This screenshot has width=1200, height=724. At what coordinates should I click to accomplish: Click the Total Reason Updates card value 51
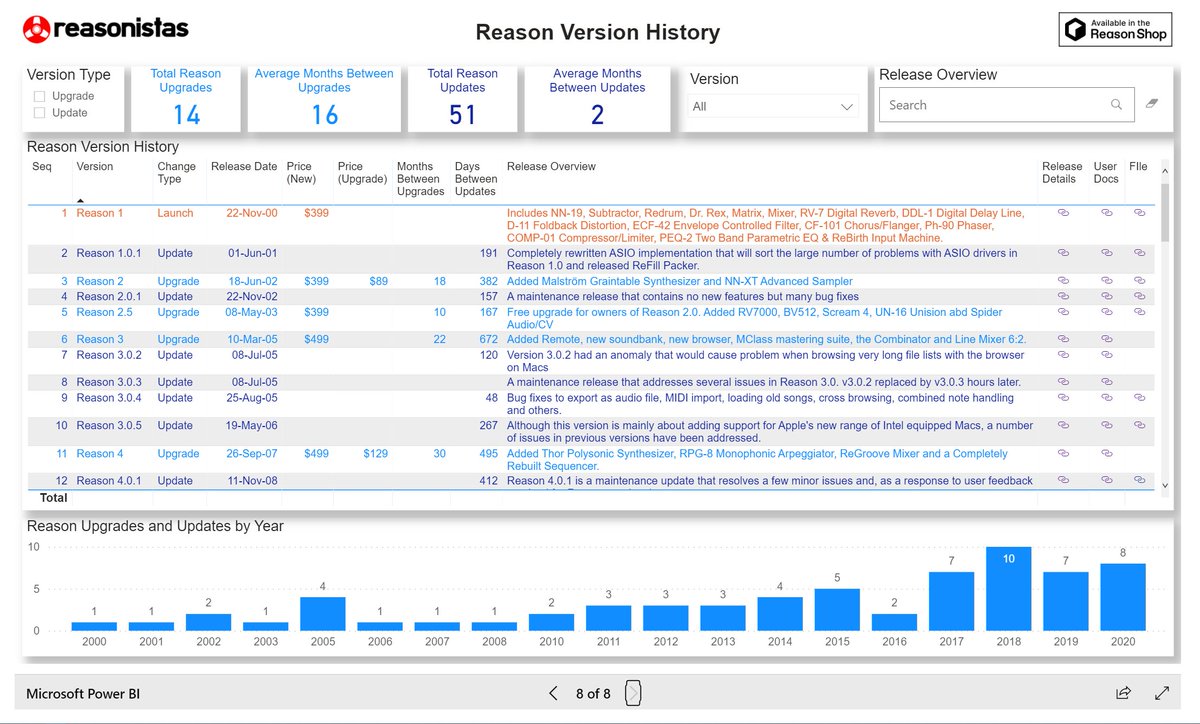(x=462, y=115)
